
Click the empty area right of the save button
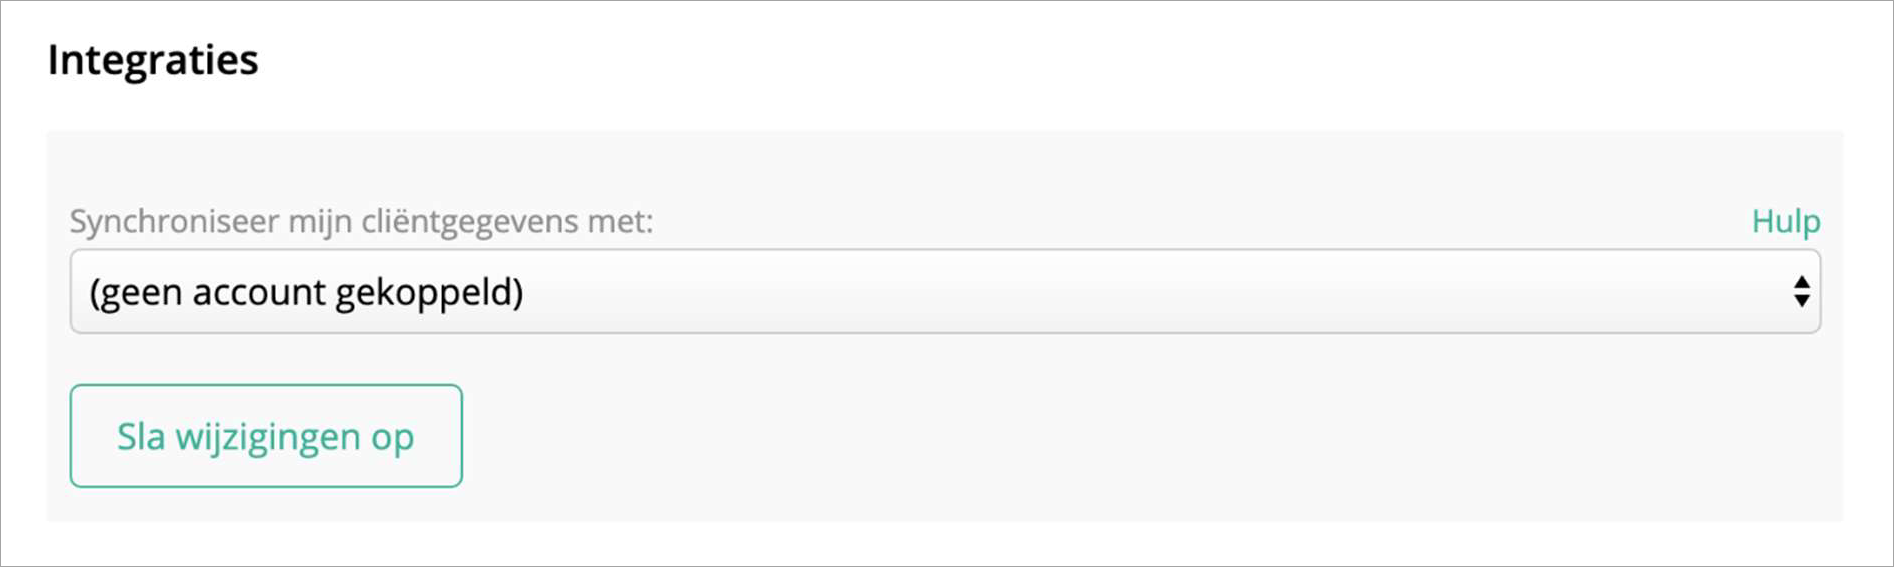1100,436
